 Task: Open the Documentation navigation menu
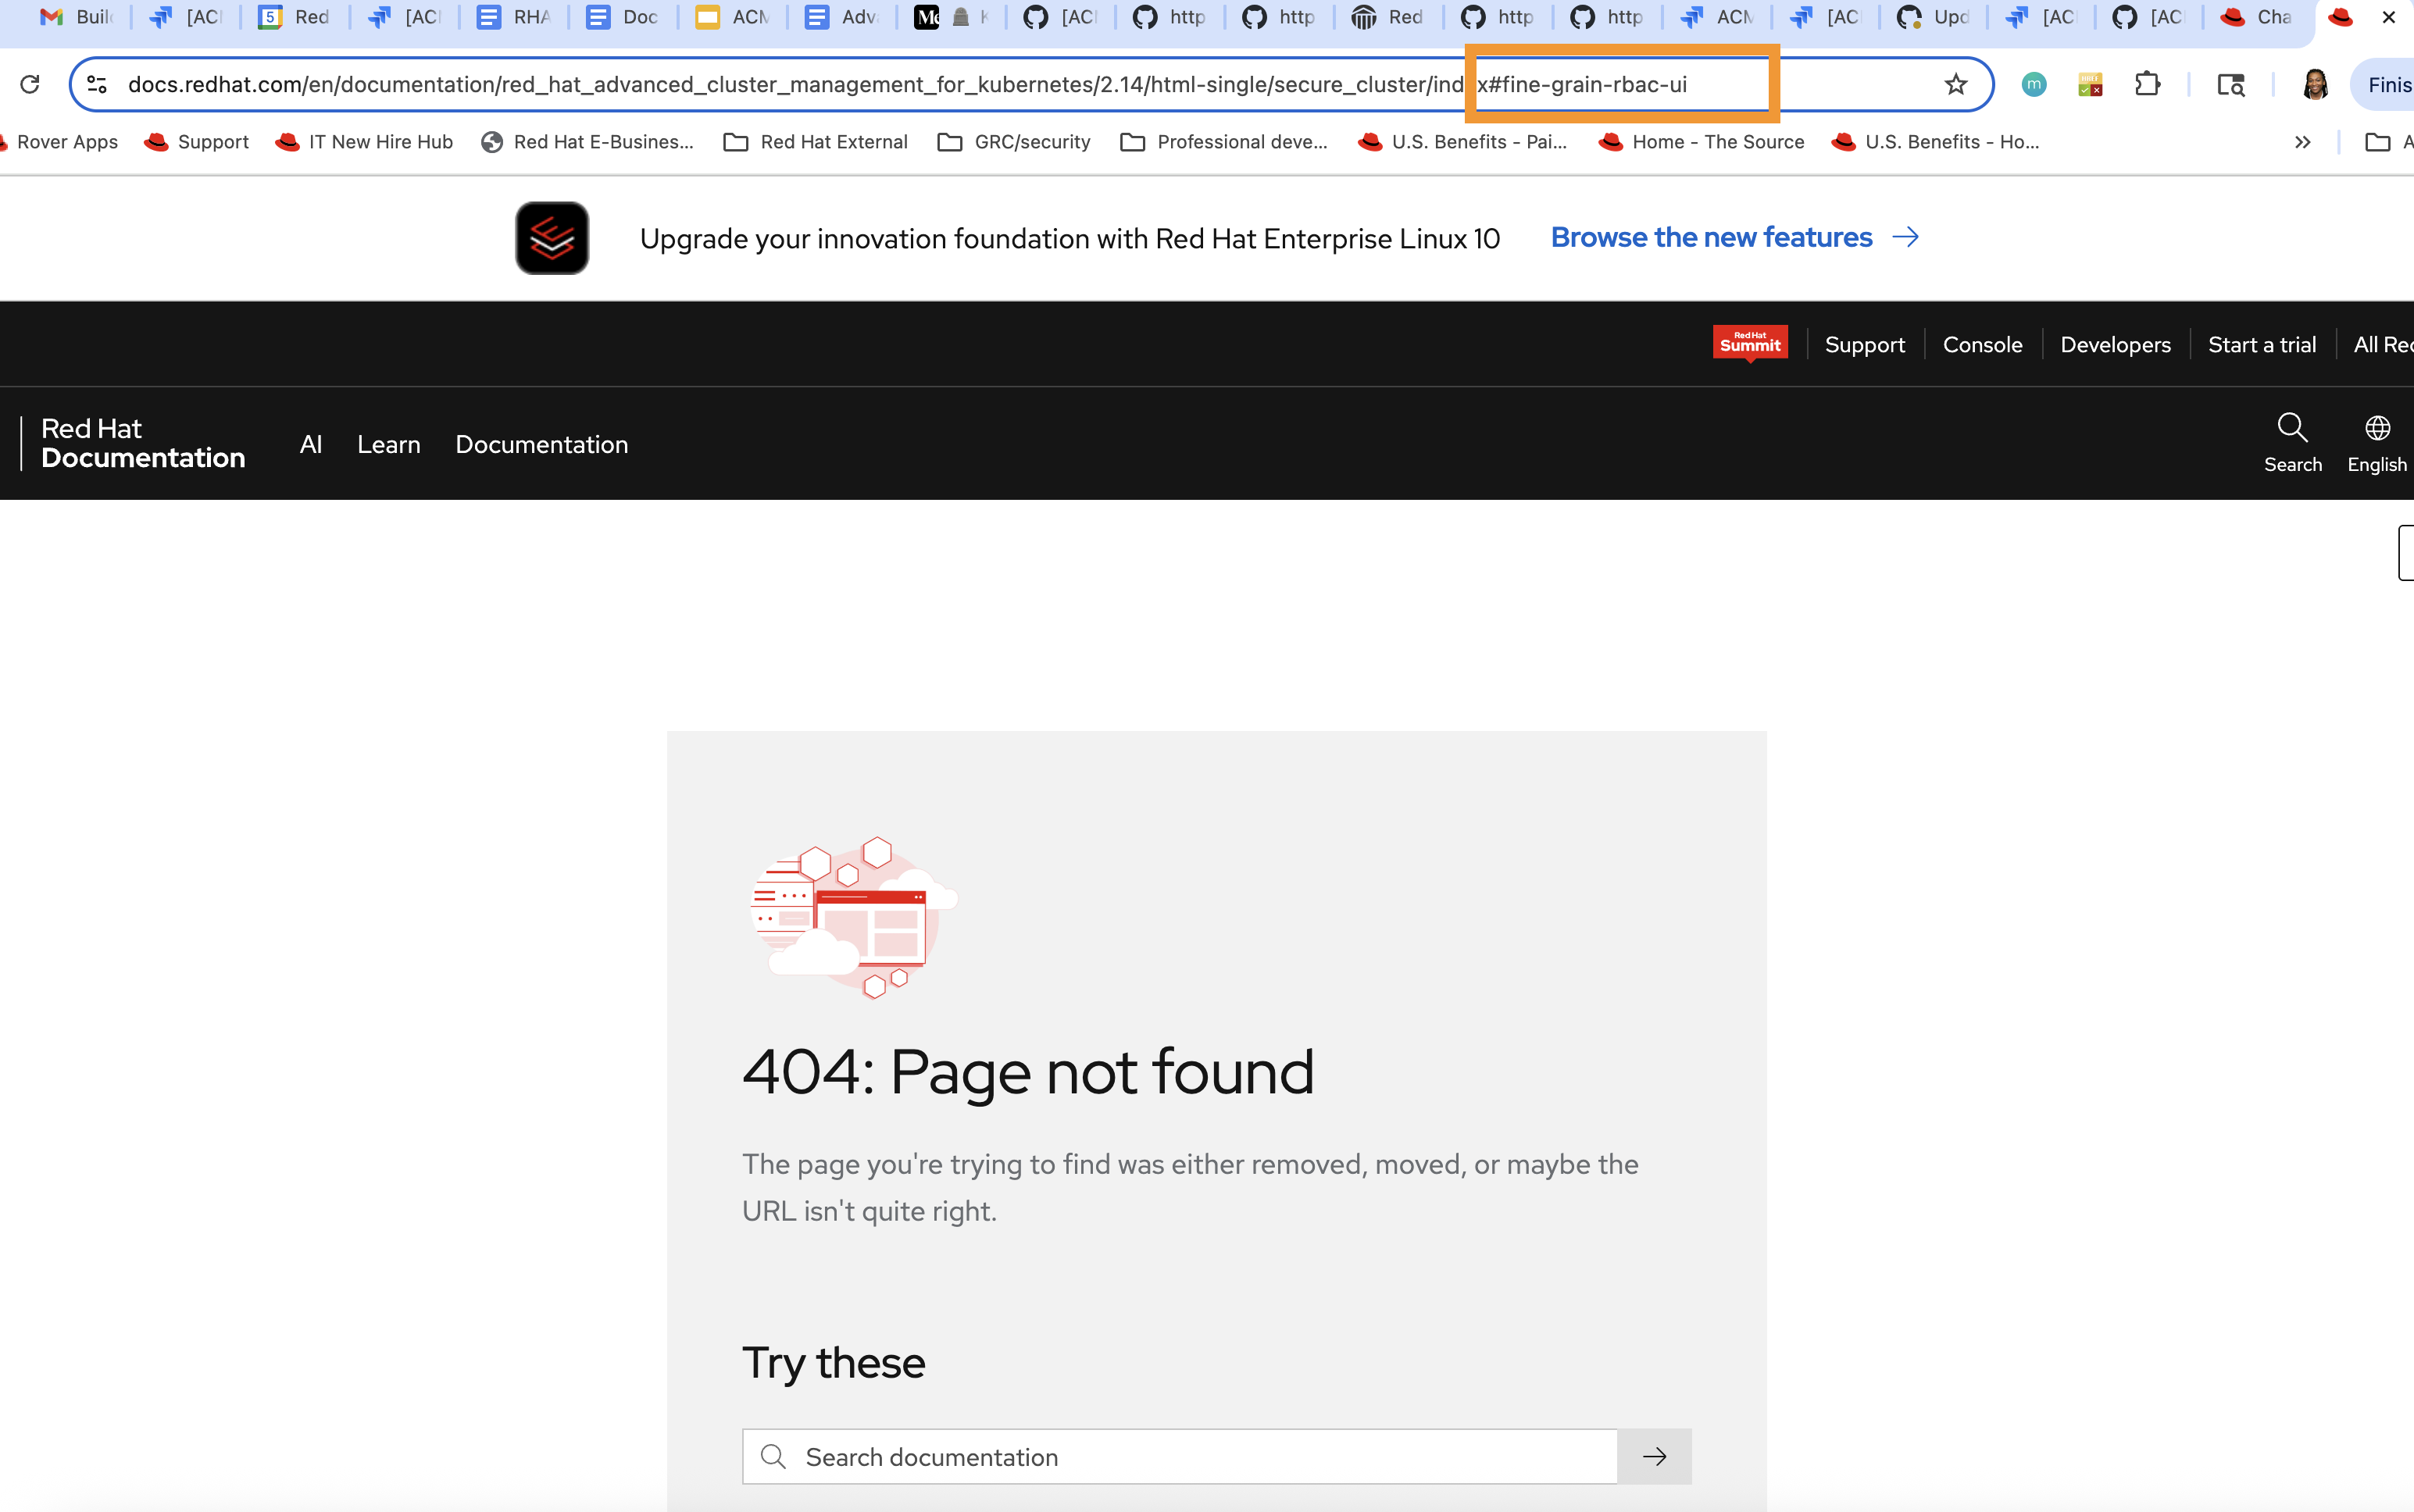[541, 444]
